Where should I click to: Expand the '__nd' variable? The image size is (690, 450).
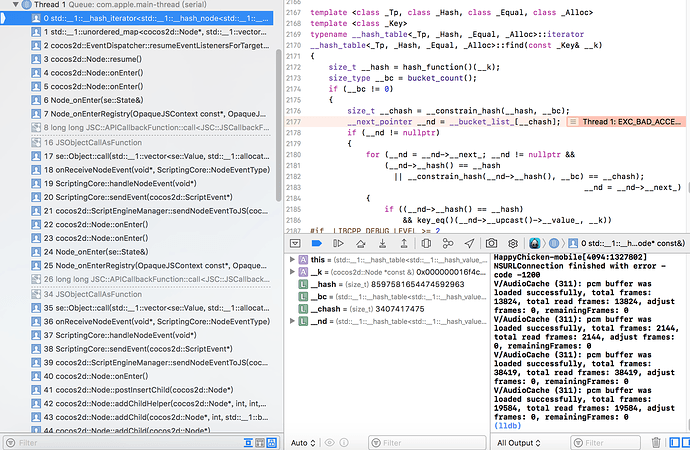(292, 321)
